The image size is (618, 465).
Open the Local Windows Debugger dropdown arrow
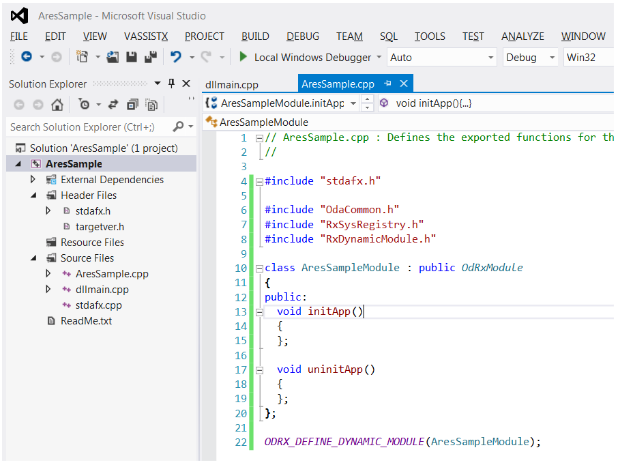[x=379, y=57]
